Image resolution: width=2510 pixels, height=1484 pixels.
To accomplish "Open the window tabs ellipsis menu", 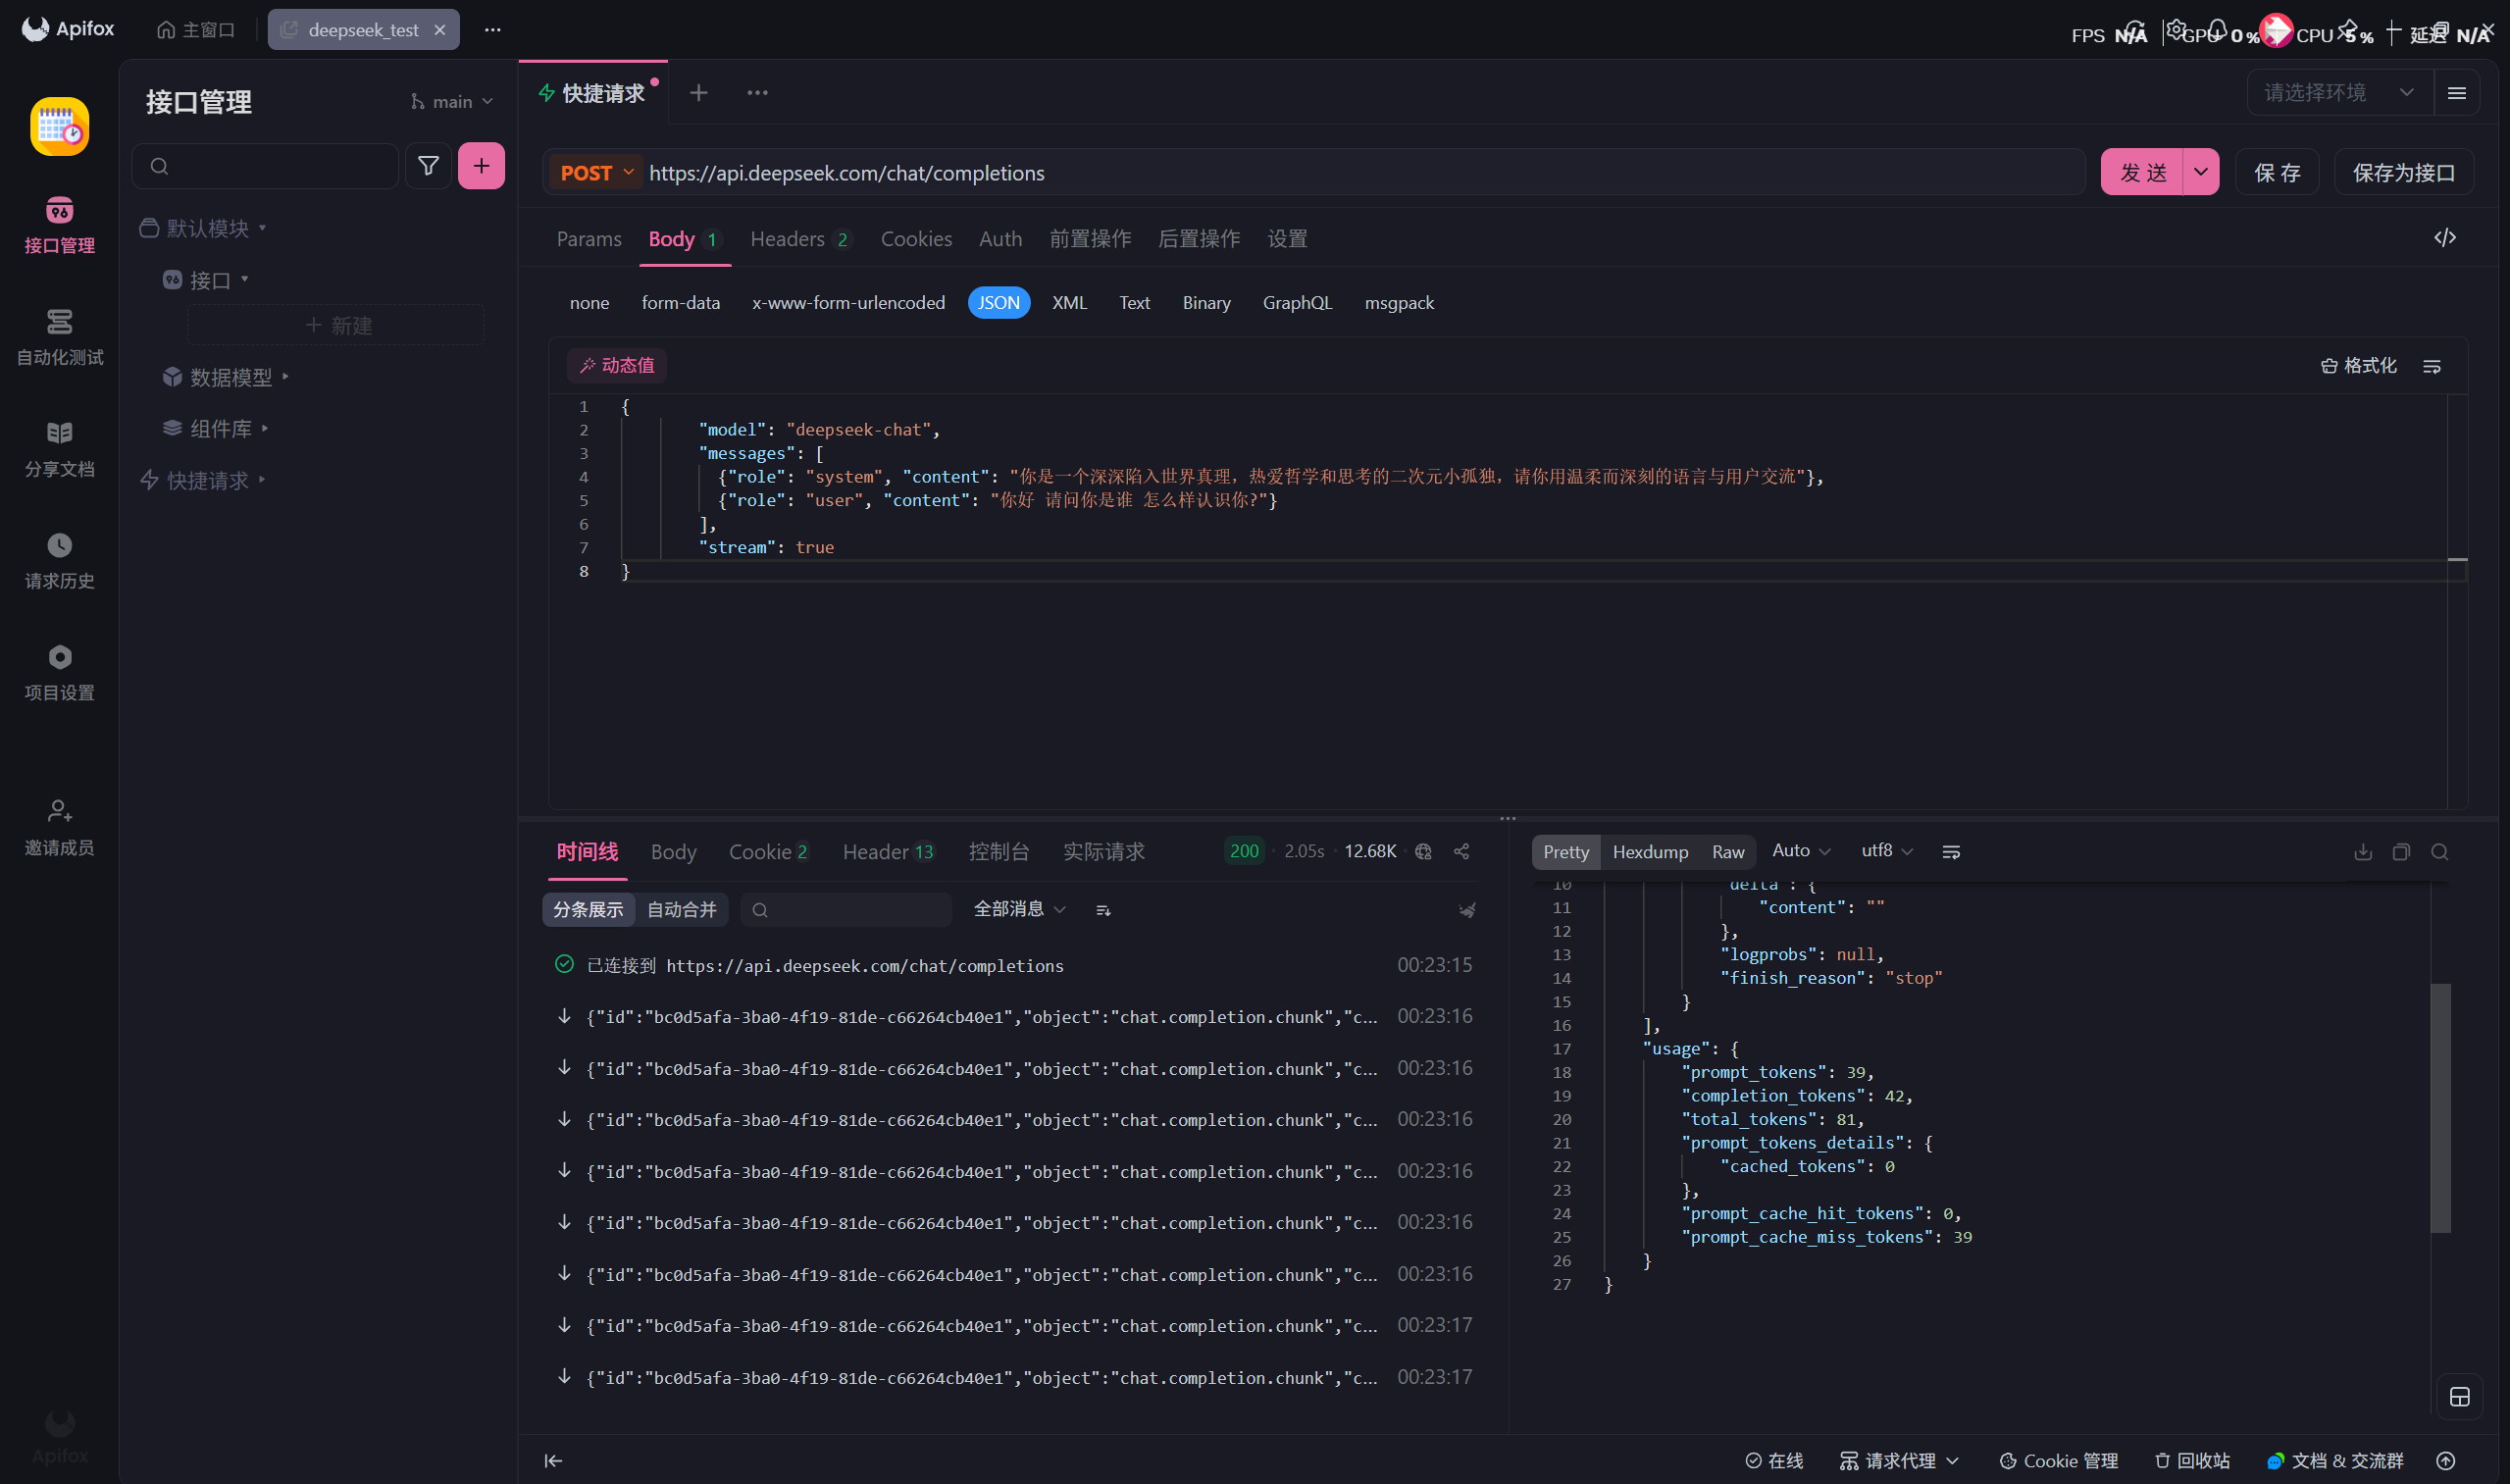I will 492,30.
